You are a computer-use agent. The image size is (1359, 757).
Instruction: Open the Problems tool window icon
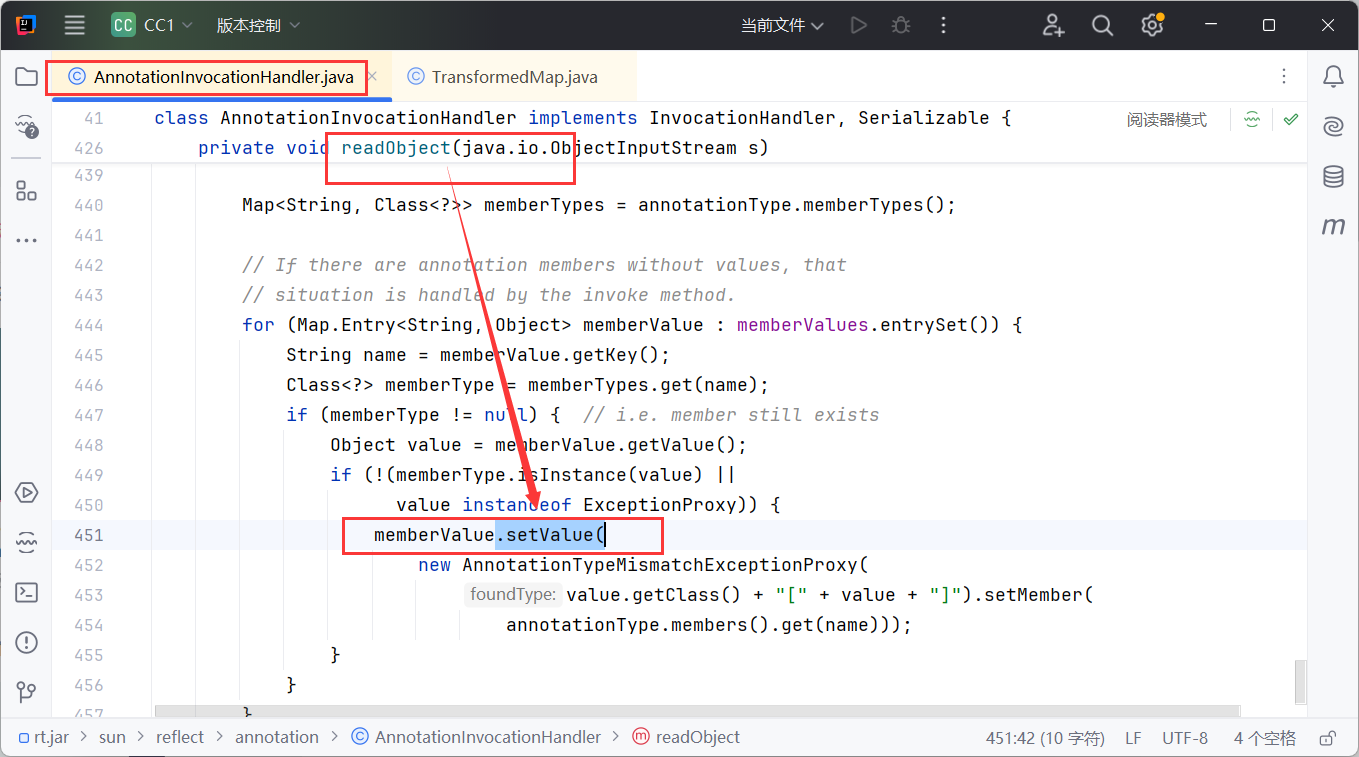27,642
